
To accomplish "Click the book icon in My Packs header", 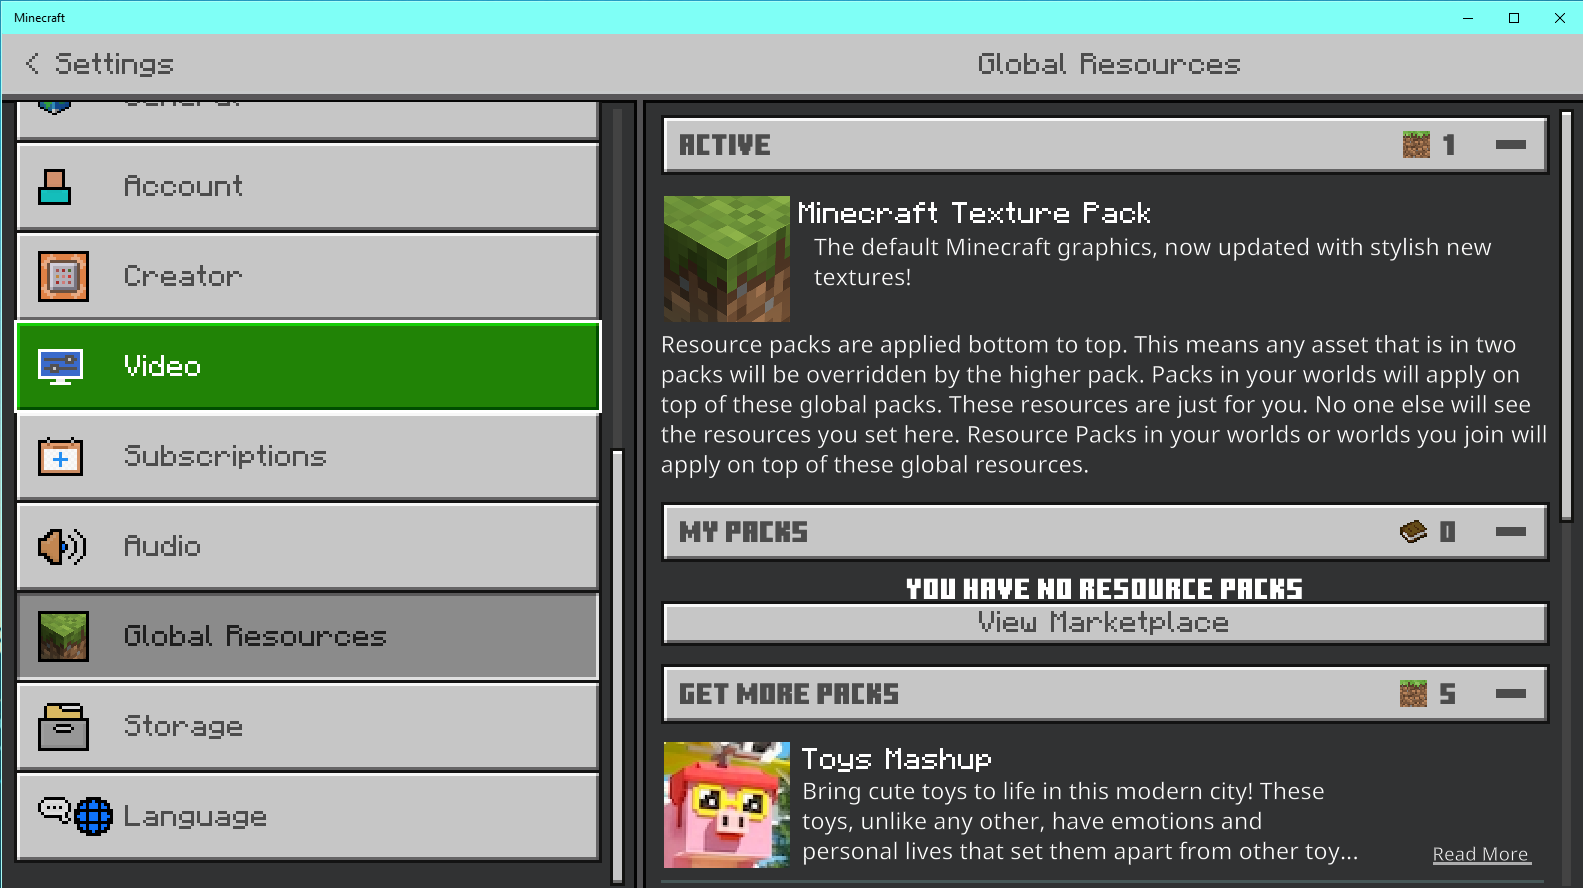I will click(1413, 532).
